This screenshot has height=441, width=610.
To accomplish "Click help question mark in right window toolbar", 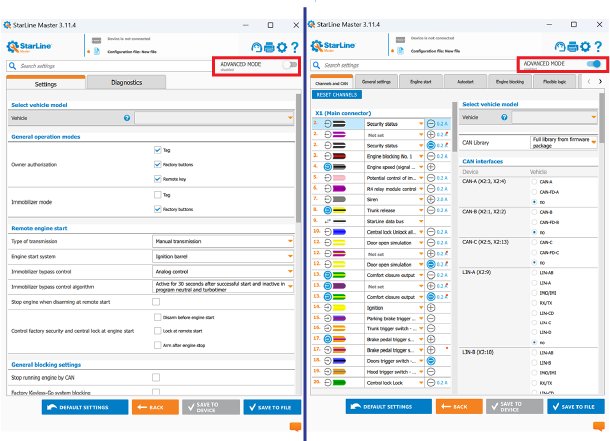I will (x=598, y=47).
